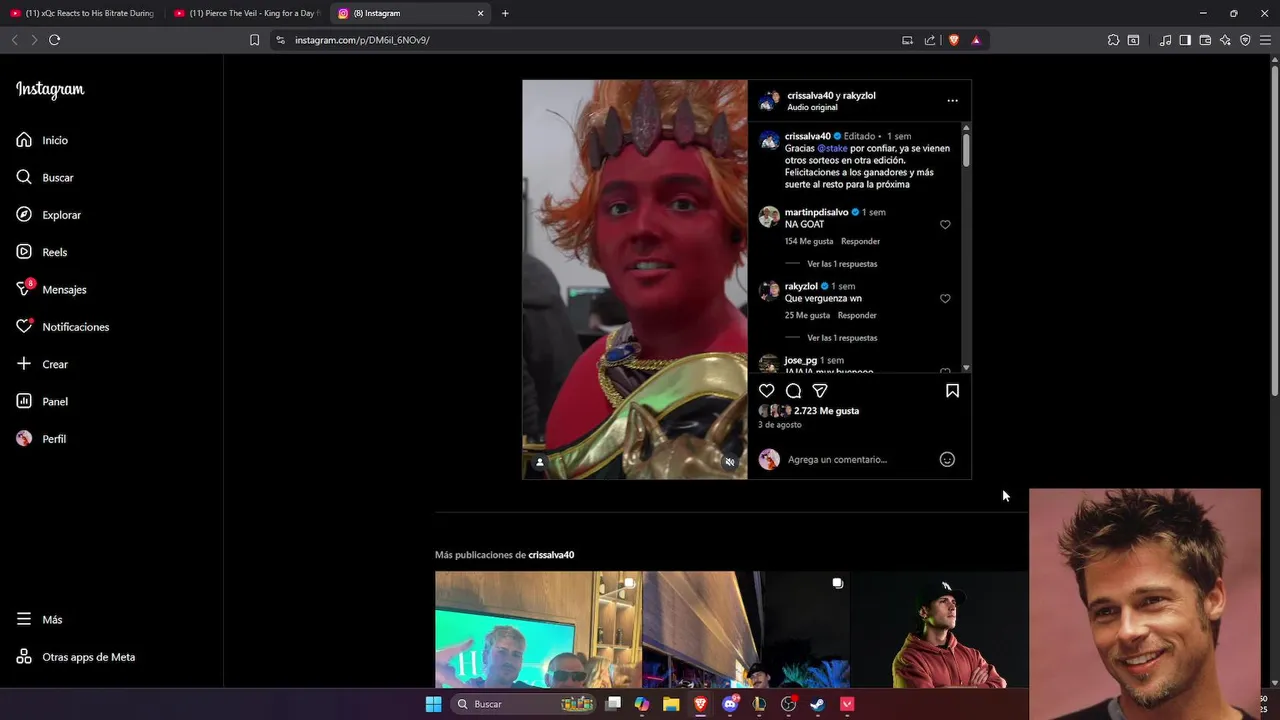Open the @stake mention link
The width and height of the screenshot is (1280, 720).
tap(832, 148)
